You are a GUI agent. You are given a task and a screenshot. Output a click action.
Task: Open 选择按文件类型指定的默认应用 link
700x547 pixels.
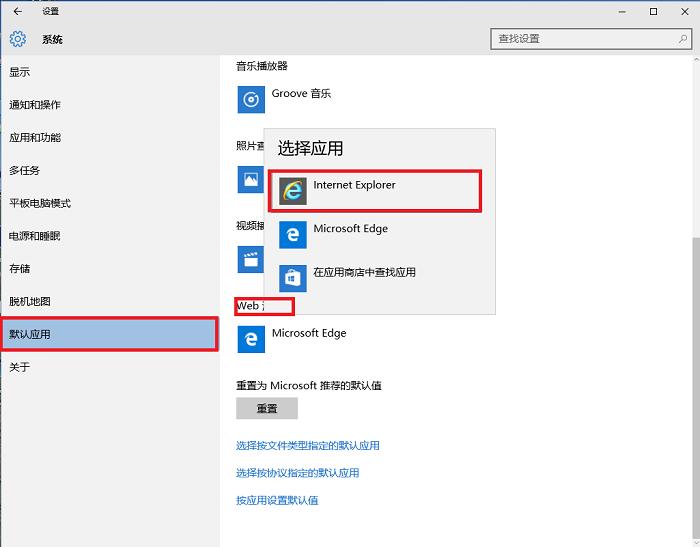[308, 445]
